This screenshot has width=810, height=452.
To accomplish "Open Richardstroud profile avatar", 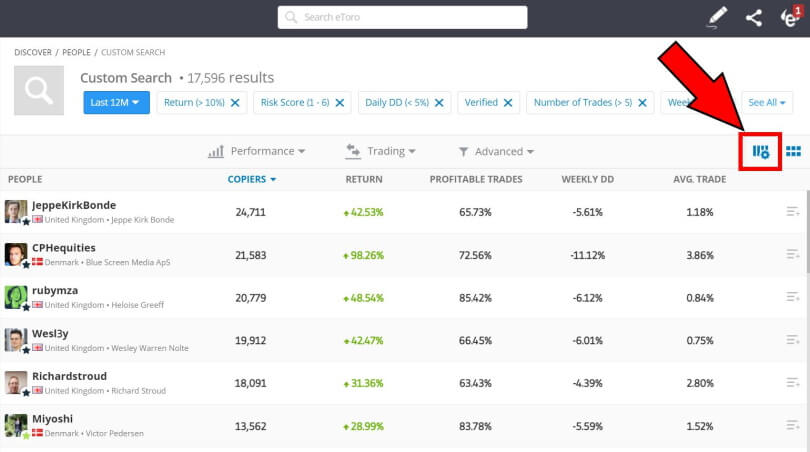I will pos(15,383).
